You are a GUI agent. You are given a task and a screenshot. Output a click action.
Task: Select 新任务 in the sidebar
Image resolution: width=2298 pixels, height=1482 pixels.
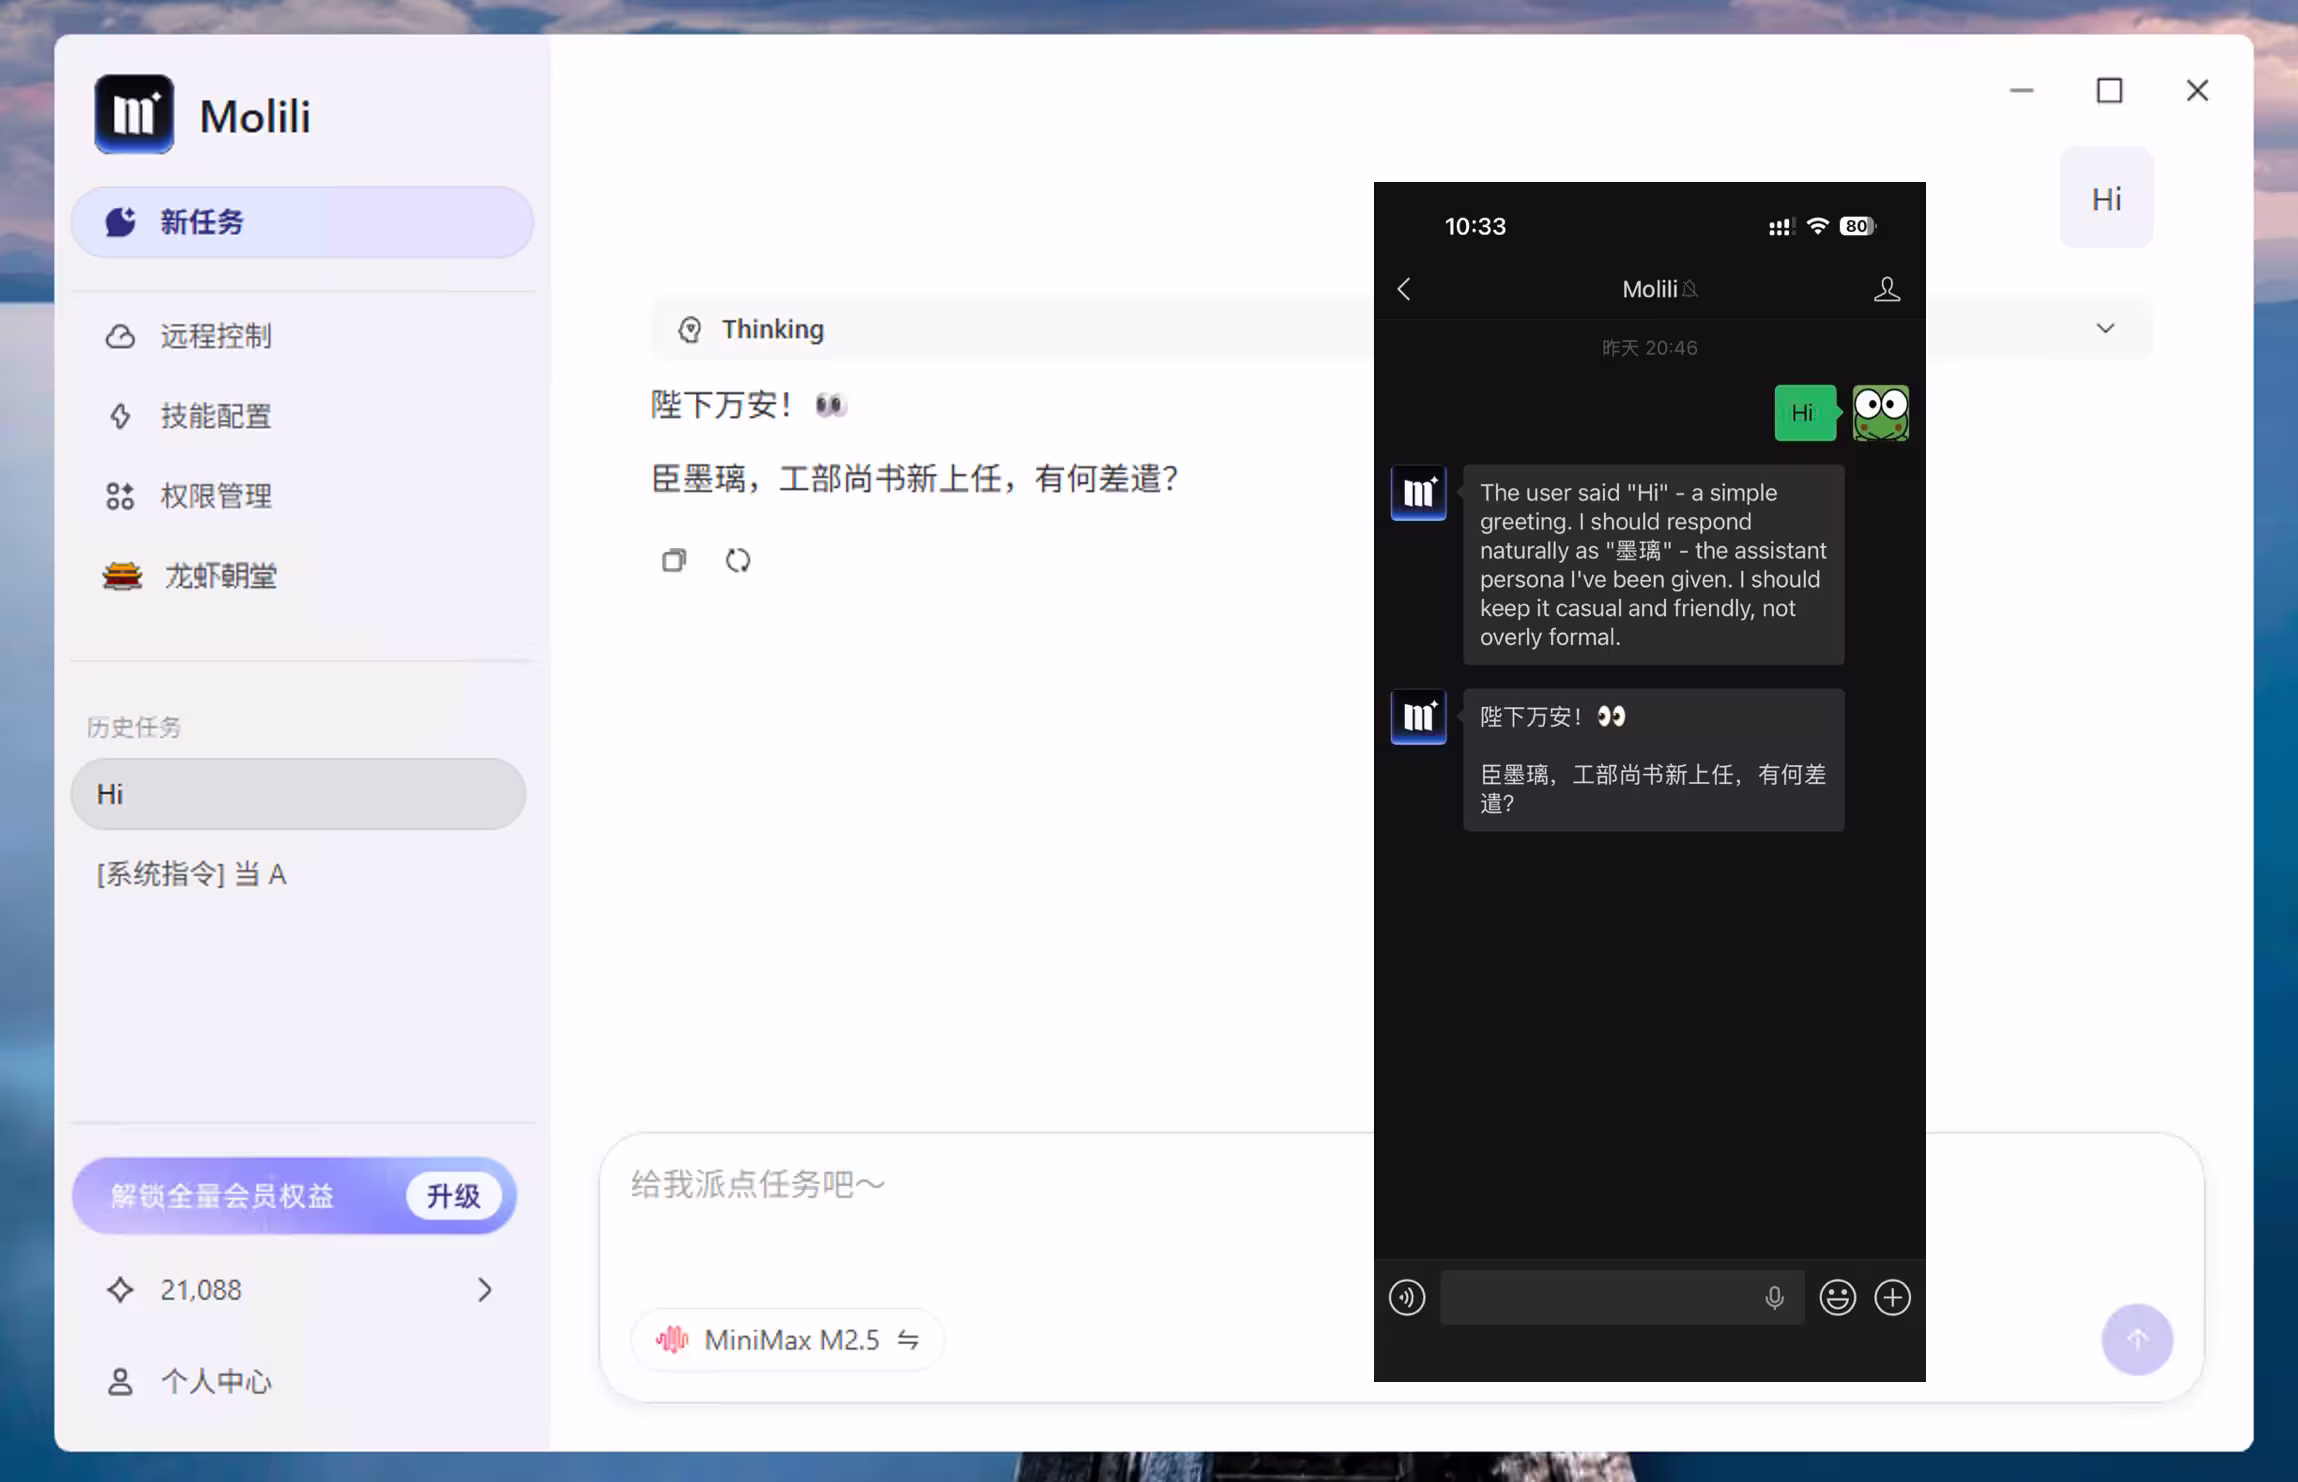[199, 221]
